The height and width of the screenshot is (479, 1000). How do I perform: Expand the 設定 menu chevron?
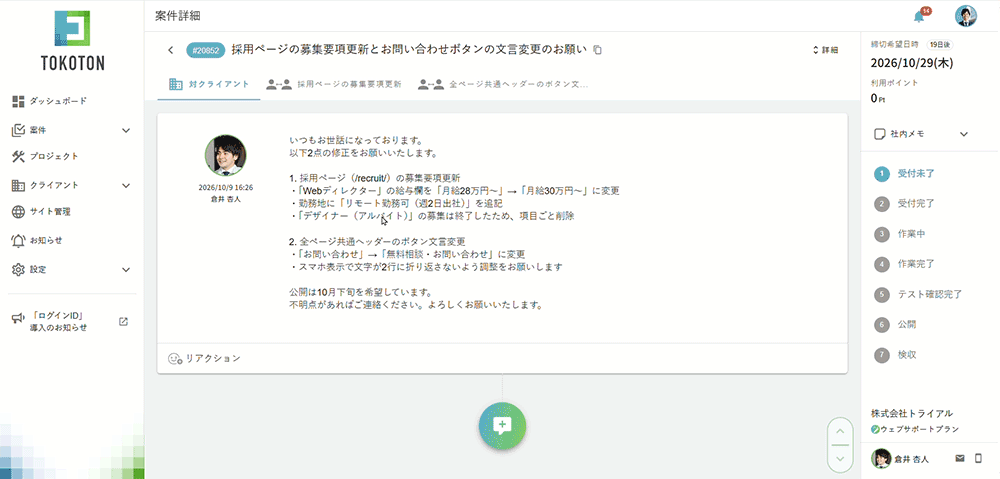(126, 270)
